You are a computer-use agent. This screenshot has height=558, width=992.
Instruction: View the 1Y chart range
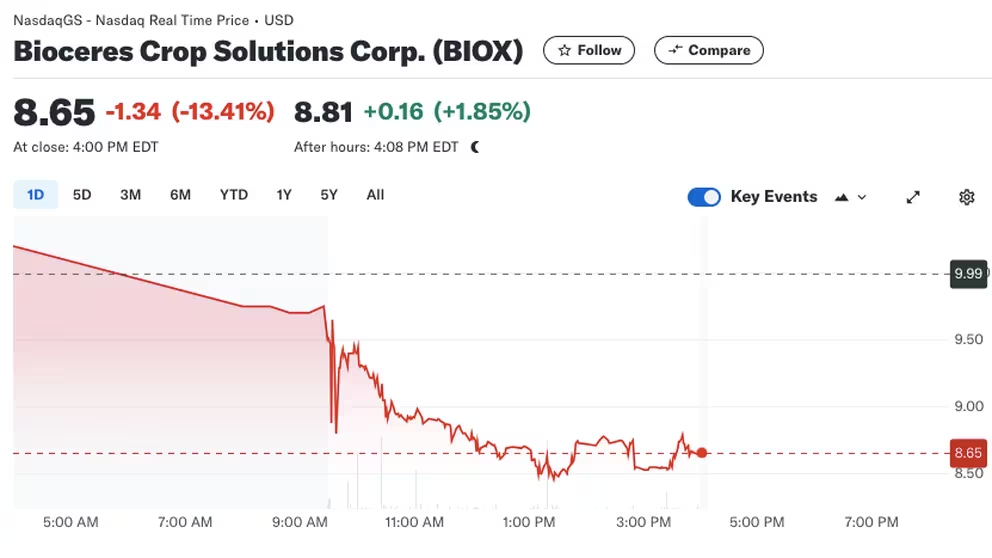coord(284,195)
